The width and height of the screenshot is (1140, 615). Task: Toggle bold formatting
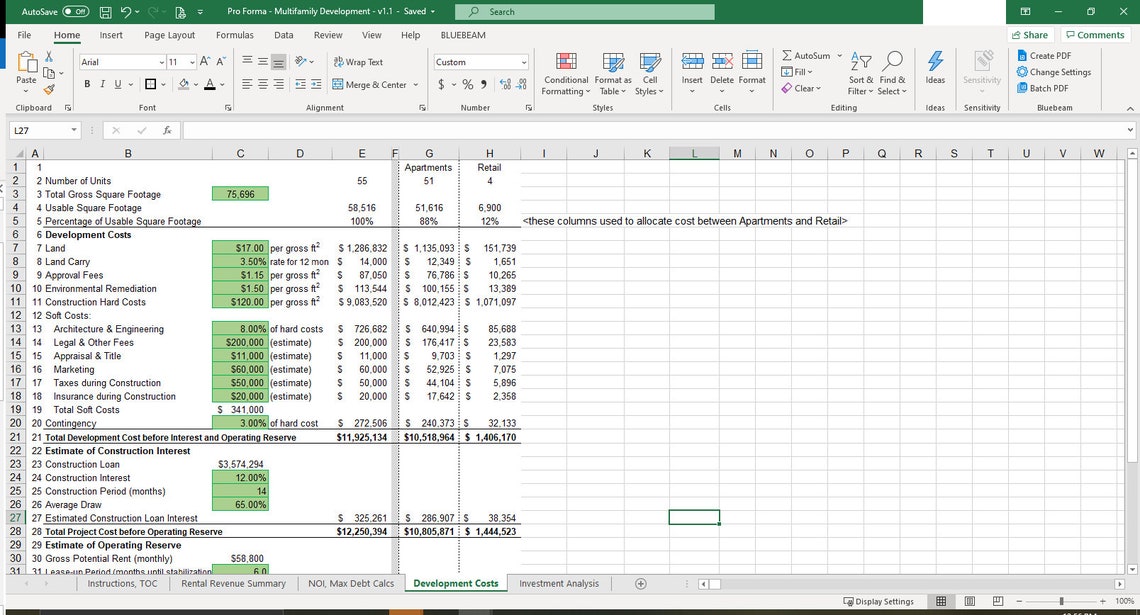(x=87, y=84)
